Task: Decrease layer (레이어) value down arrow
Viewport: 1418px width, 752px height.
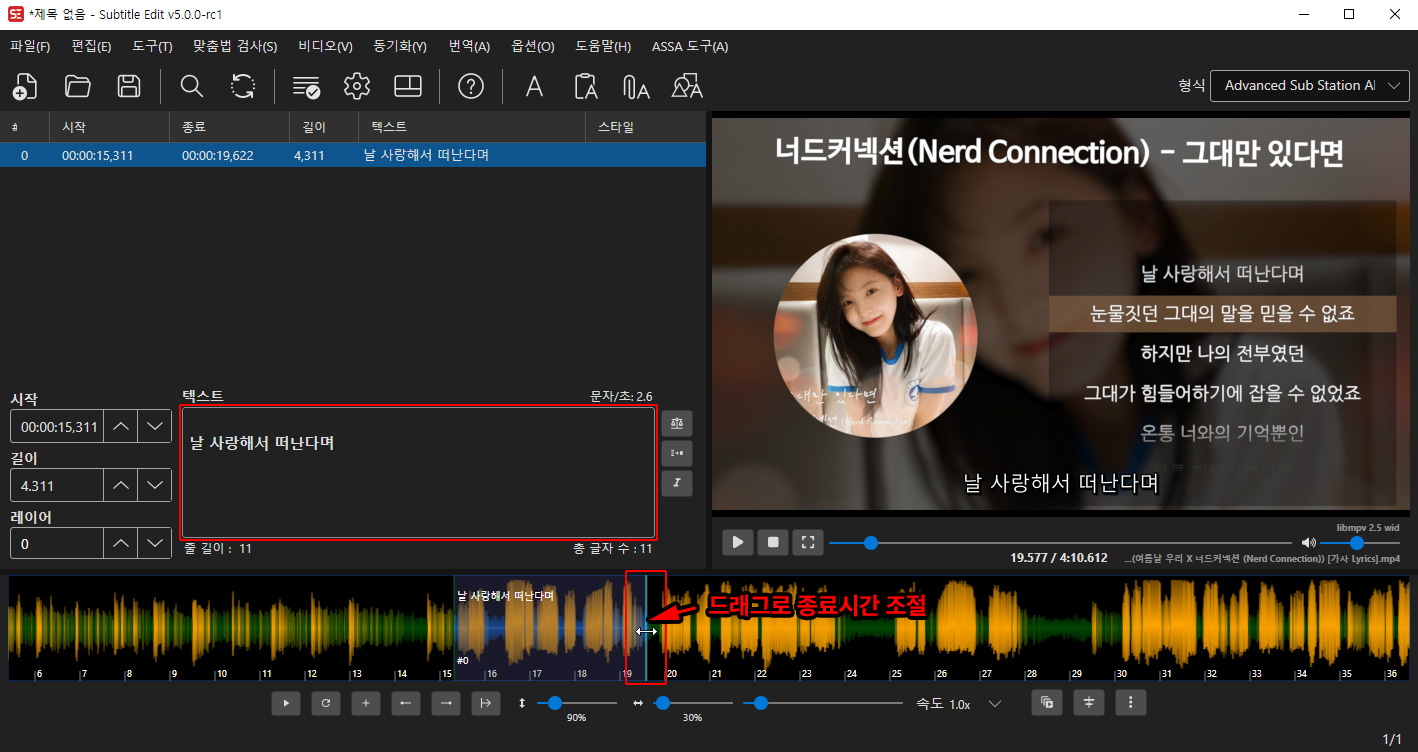Action: (x=154, y=544)
